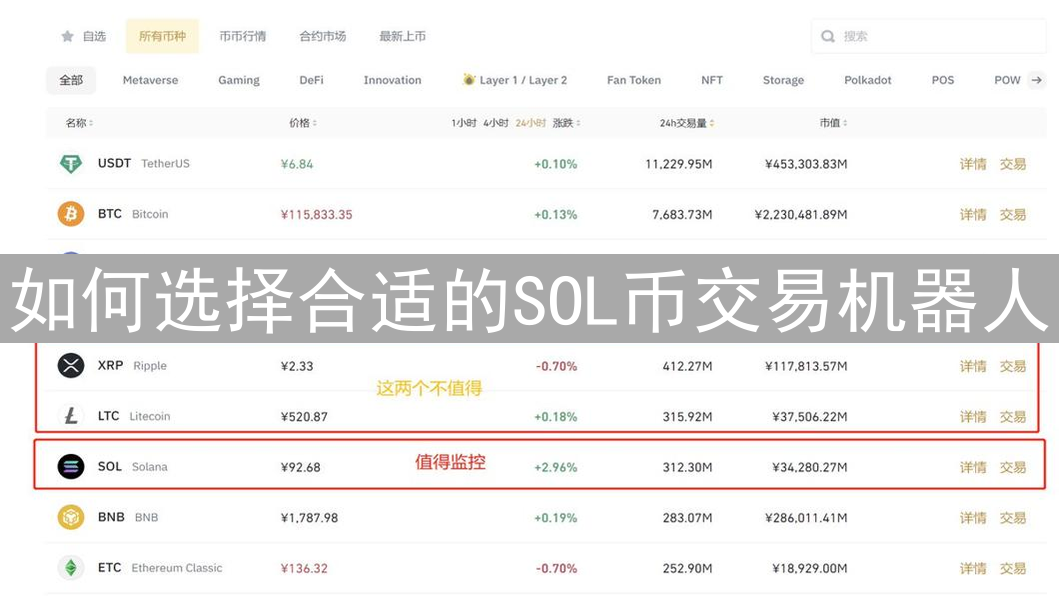
Task: Open 交易 for BTC row
Action: tap(1013, 215)
